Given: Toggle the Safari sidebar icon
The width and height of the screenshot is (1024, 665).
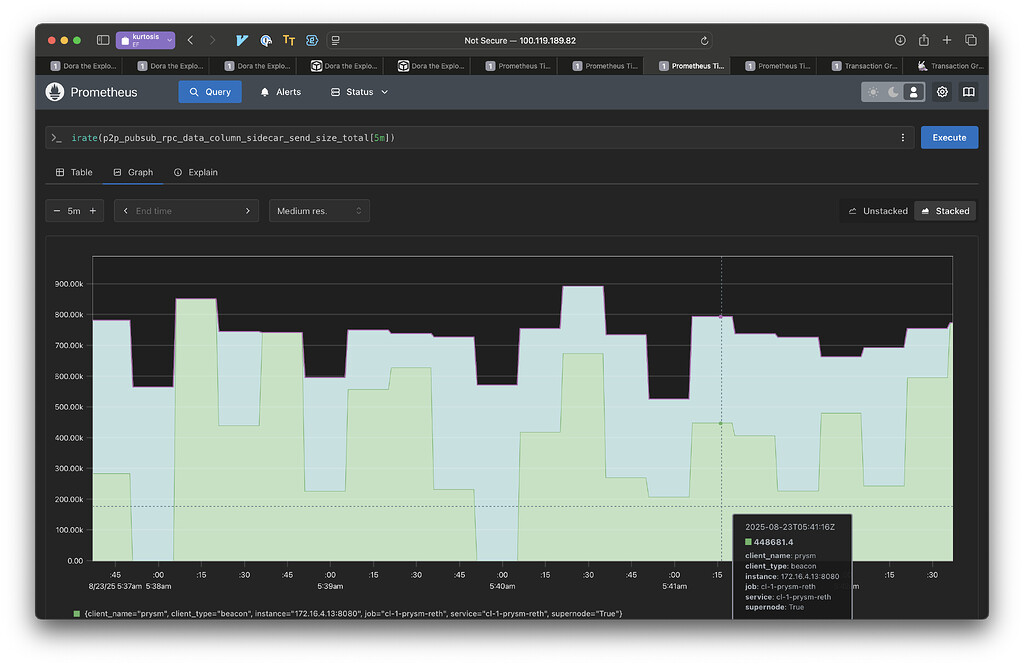Looking at the screenshot, I should click(103, 40).
